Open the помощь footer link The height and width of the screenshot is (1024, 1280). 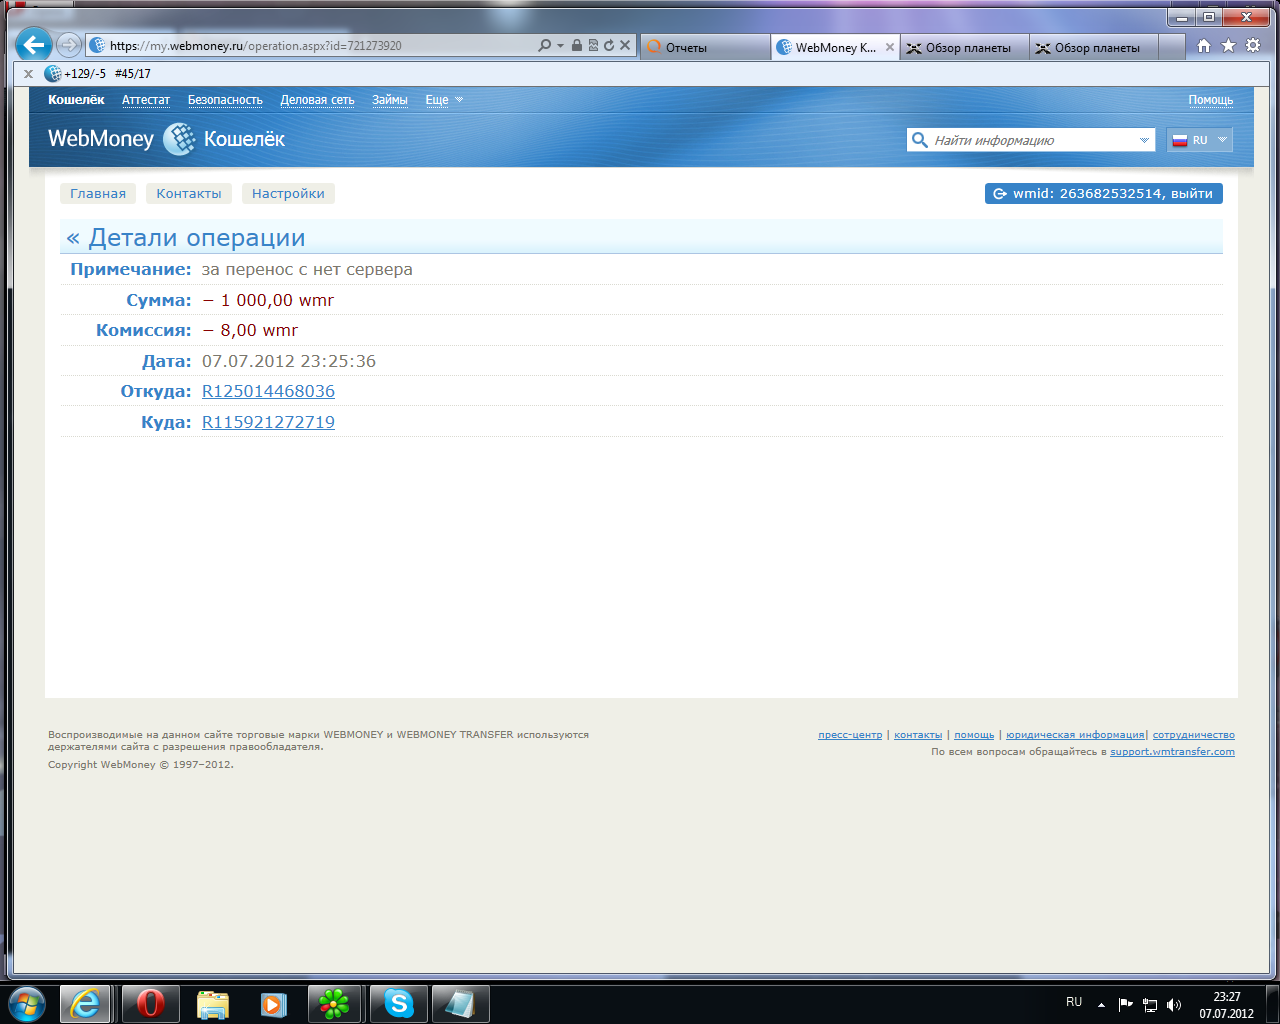pyautogui.click(x=974, y=735)
